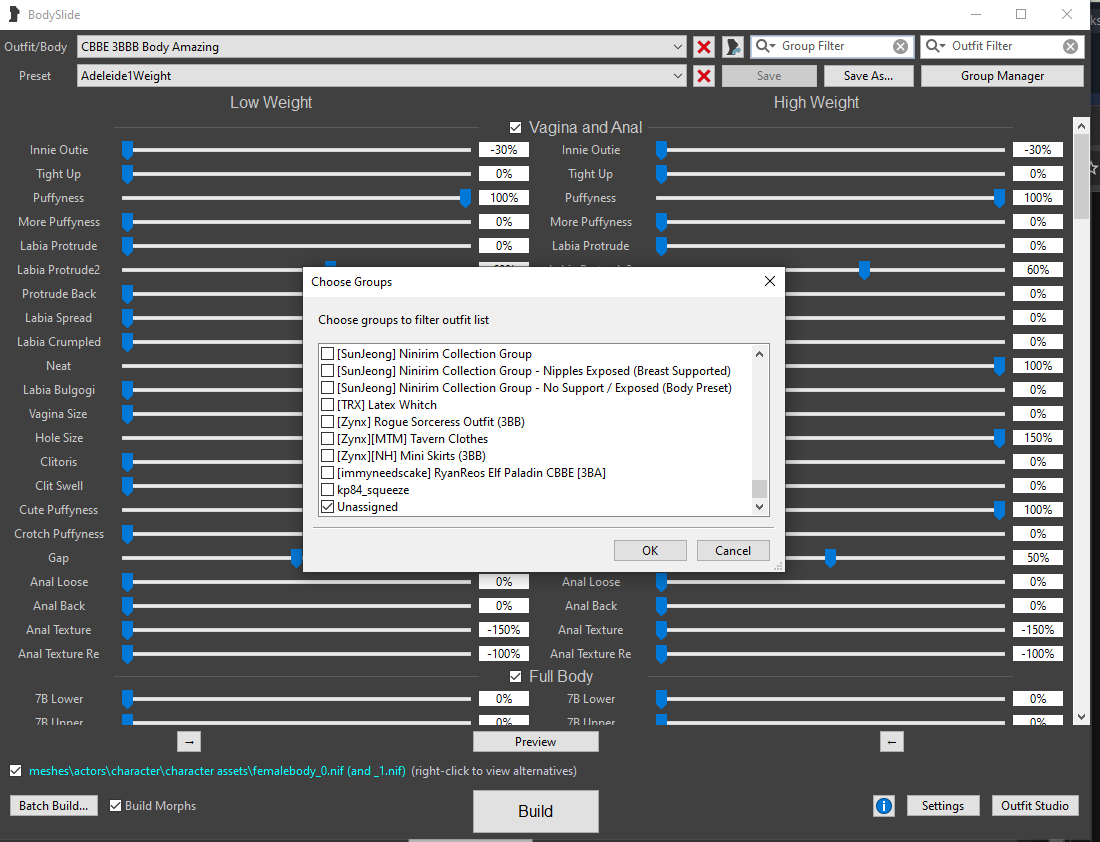Confirm group selection with OK
The image size is (1100, 842).
click(650, 551)
